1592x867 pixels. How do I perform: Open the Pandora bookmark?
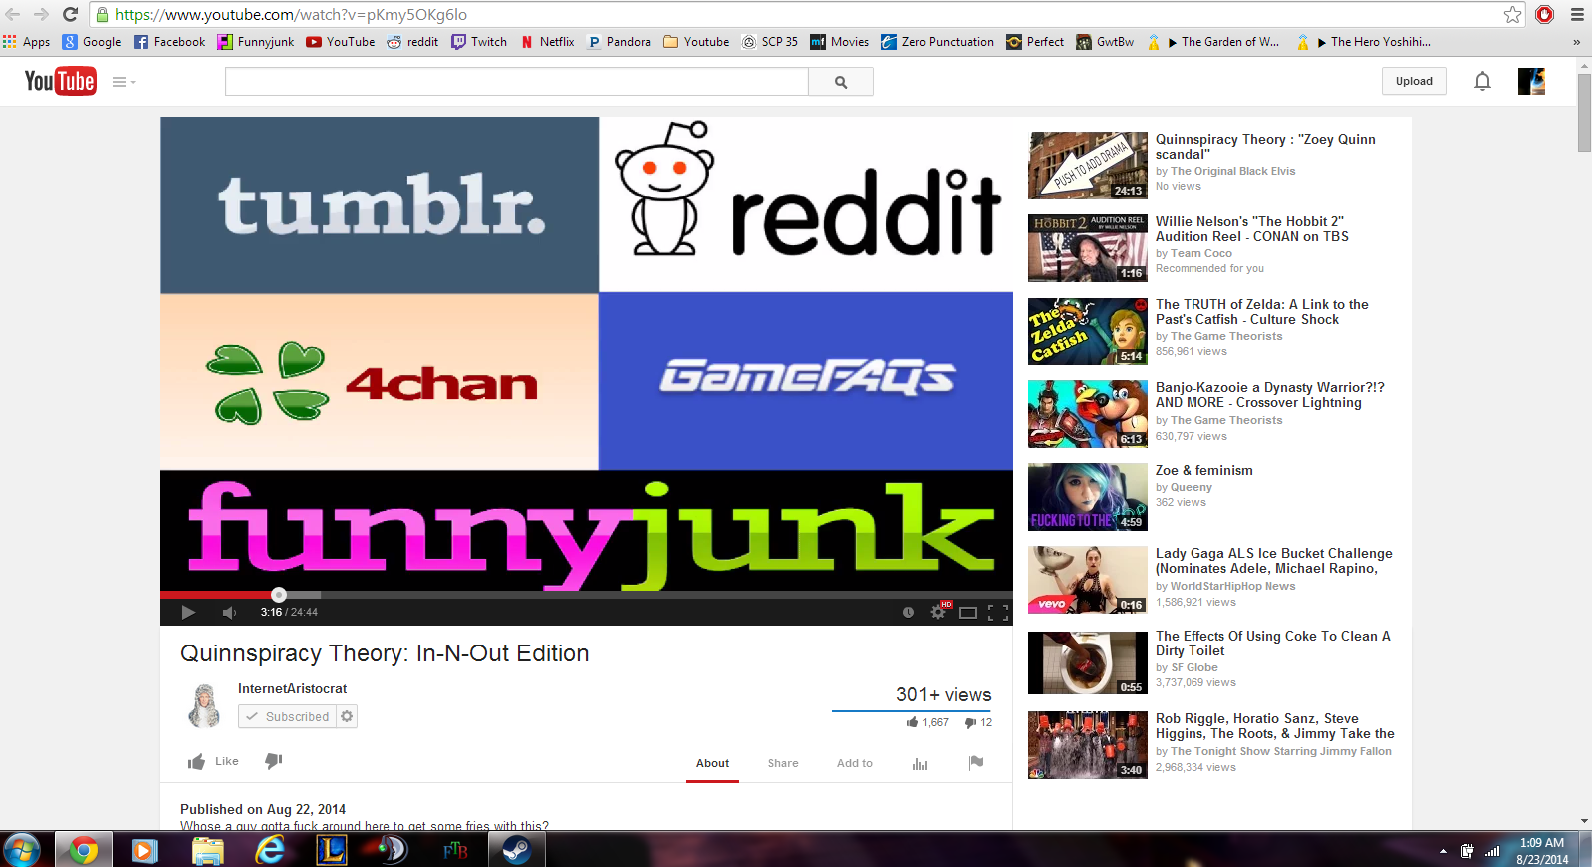click(x=619, y=42)
